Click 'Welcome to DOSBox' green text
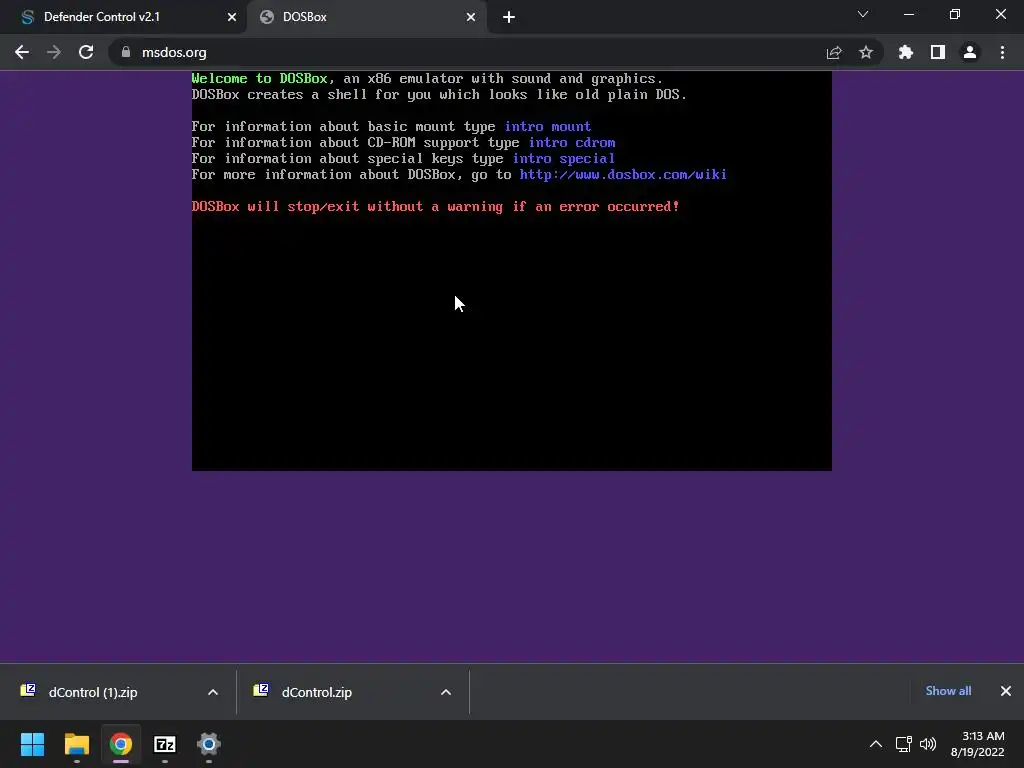 (259, 78)
